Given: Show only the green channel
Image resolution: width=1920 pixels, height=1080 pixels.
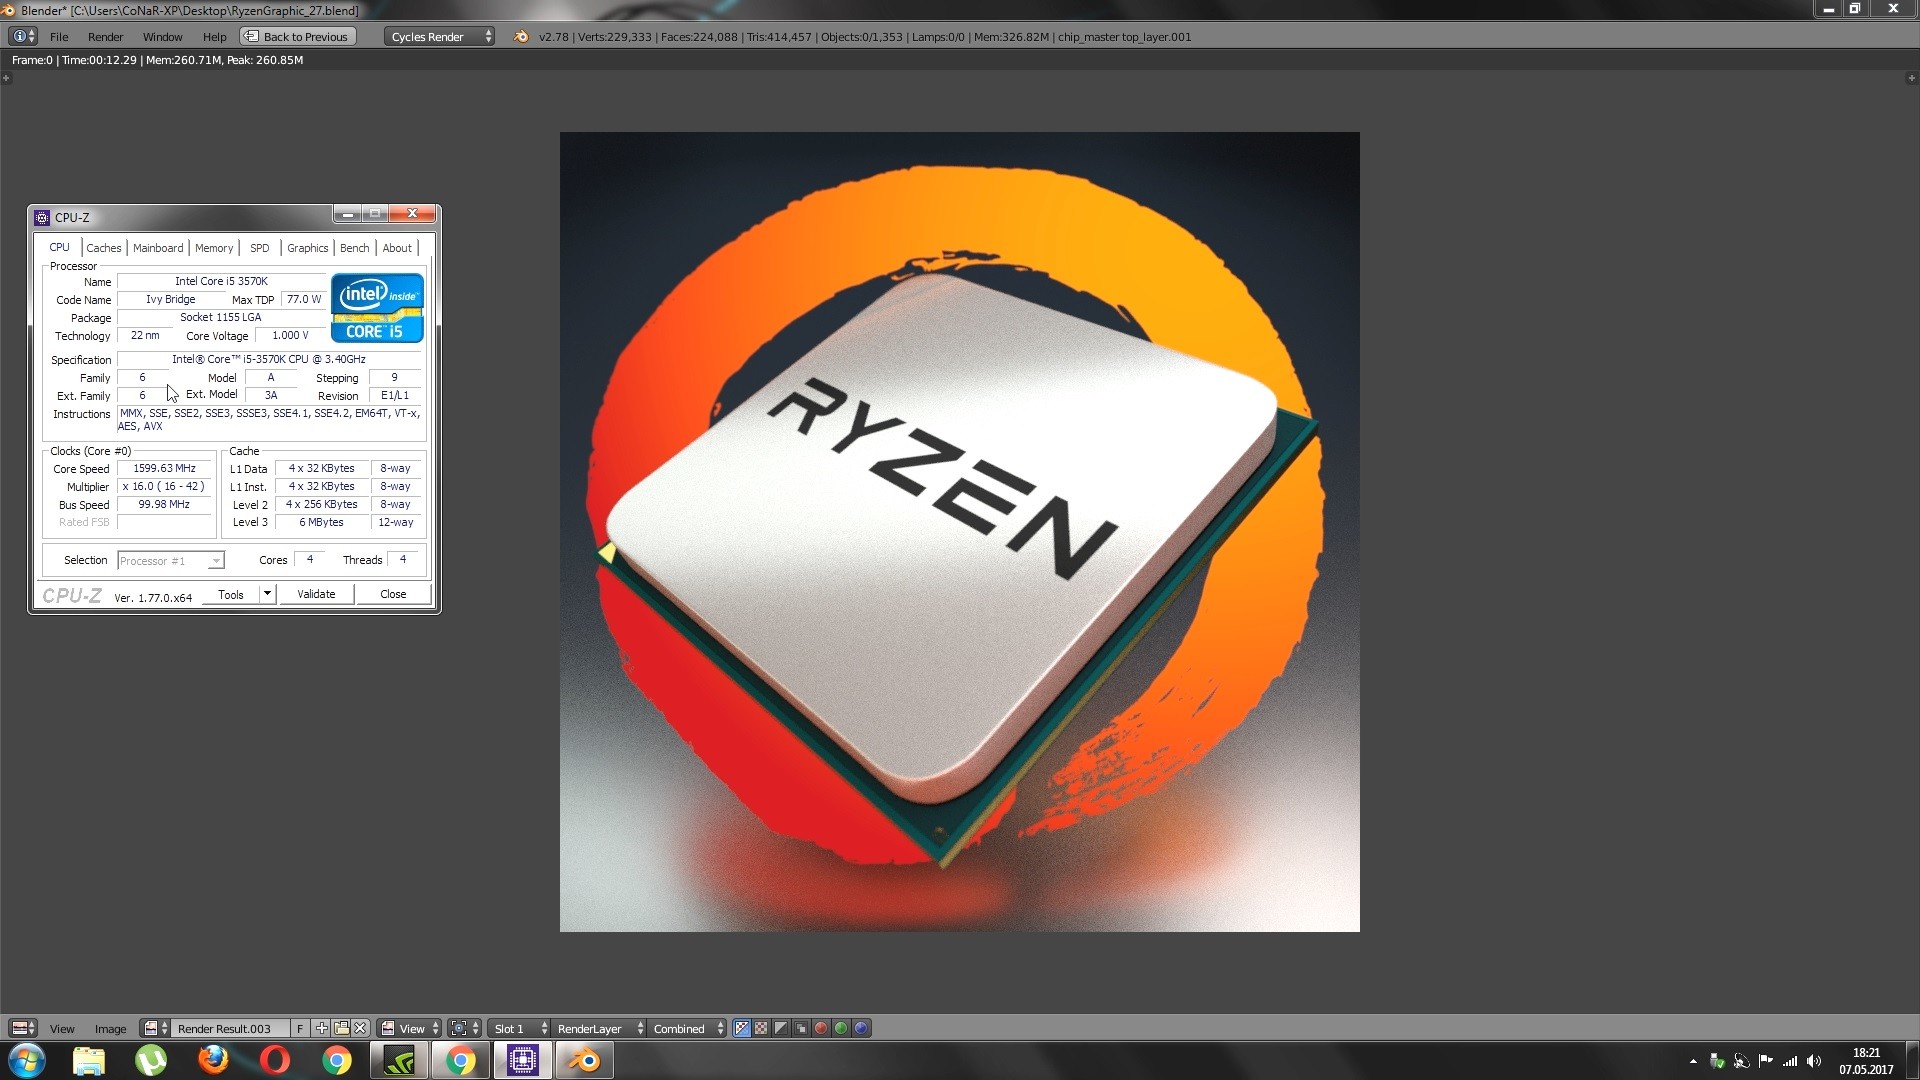Looking at the screenshot, I should 842,1028.
